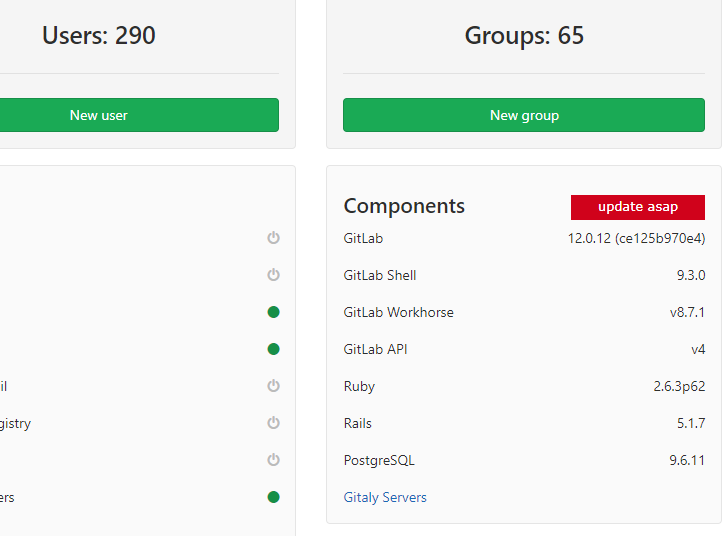Click the second power-off status icon from top
722x536 pixels.
click(x=273, y=275)
